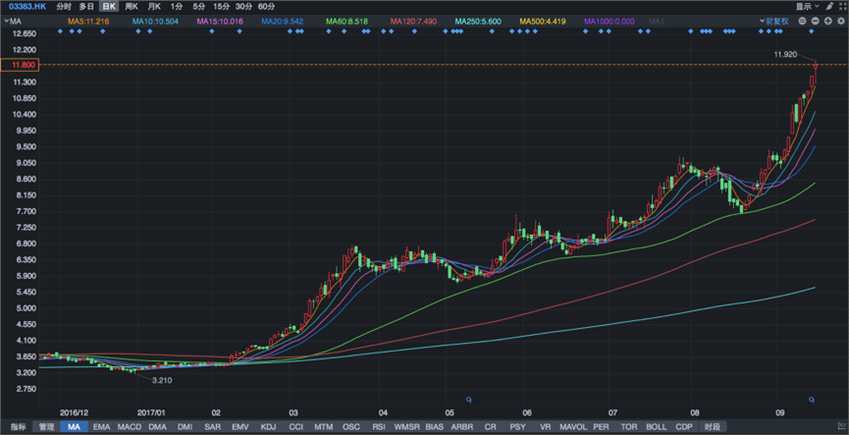Click the pencil drawing tool icon
Screen dimensions: 850x435
click(830, 7)
